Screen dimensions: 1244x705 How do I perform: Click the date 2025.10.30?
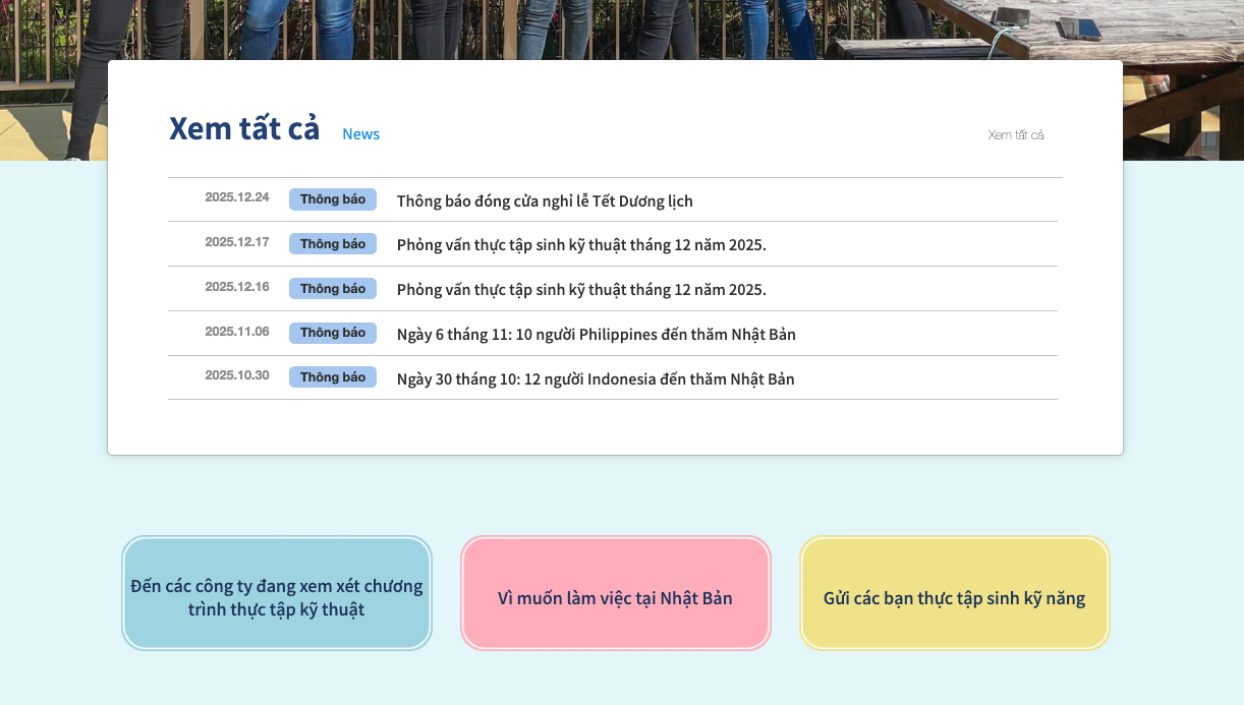pyautogui.click(x=237, y=375)
